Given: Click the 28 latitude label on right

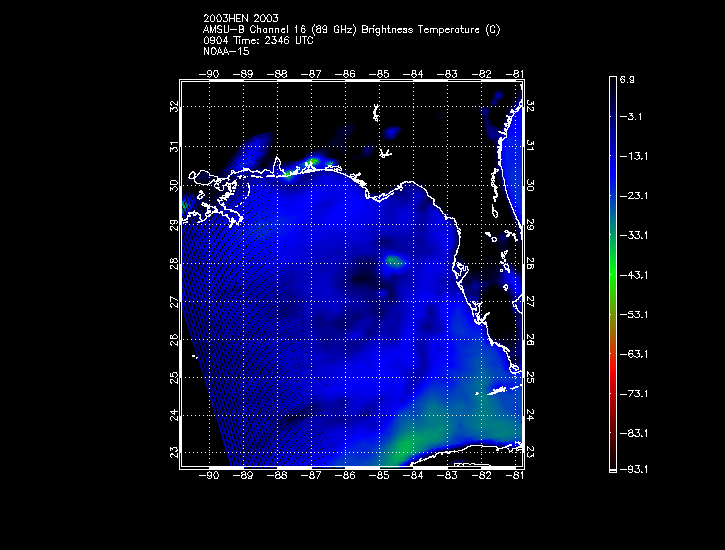Looking at the screenshot, I should pos(530,263).
